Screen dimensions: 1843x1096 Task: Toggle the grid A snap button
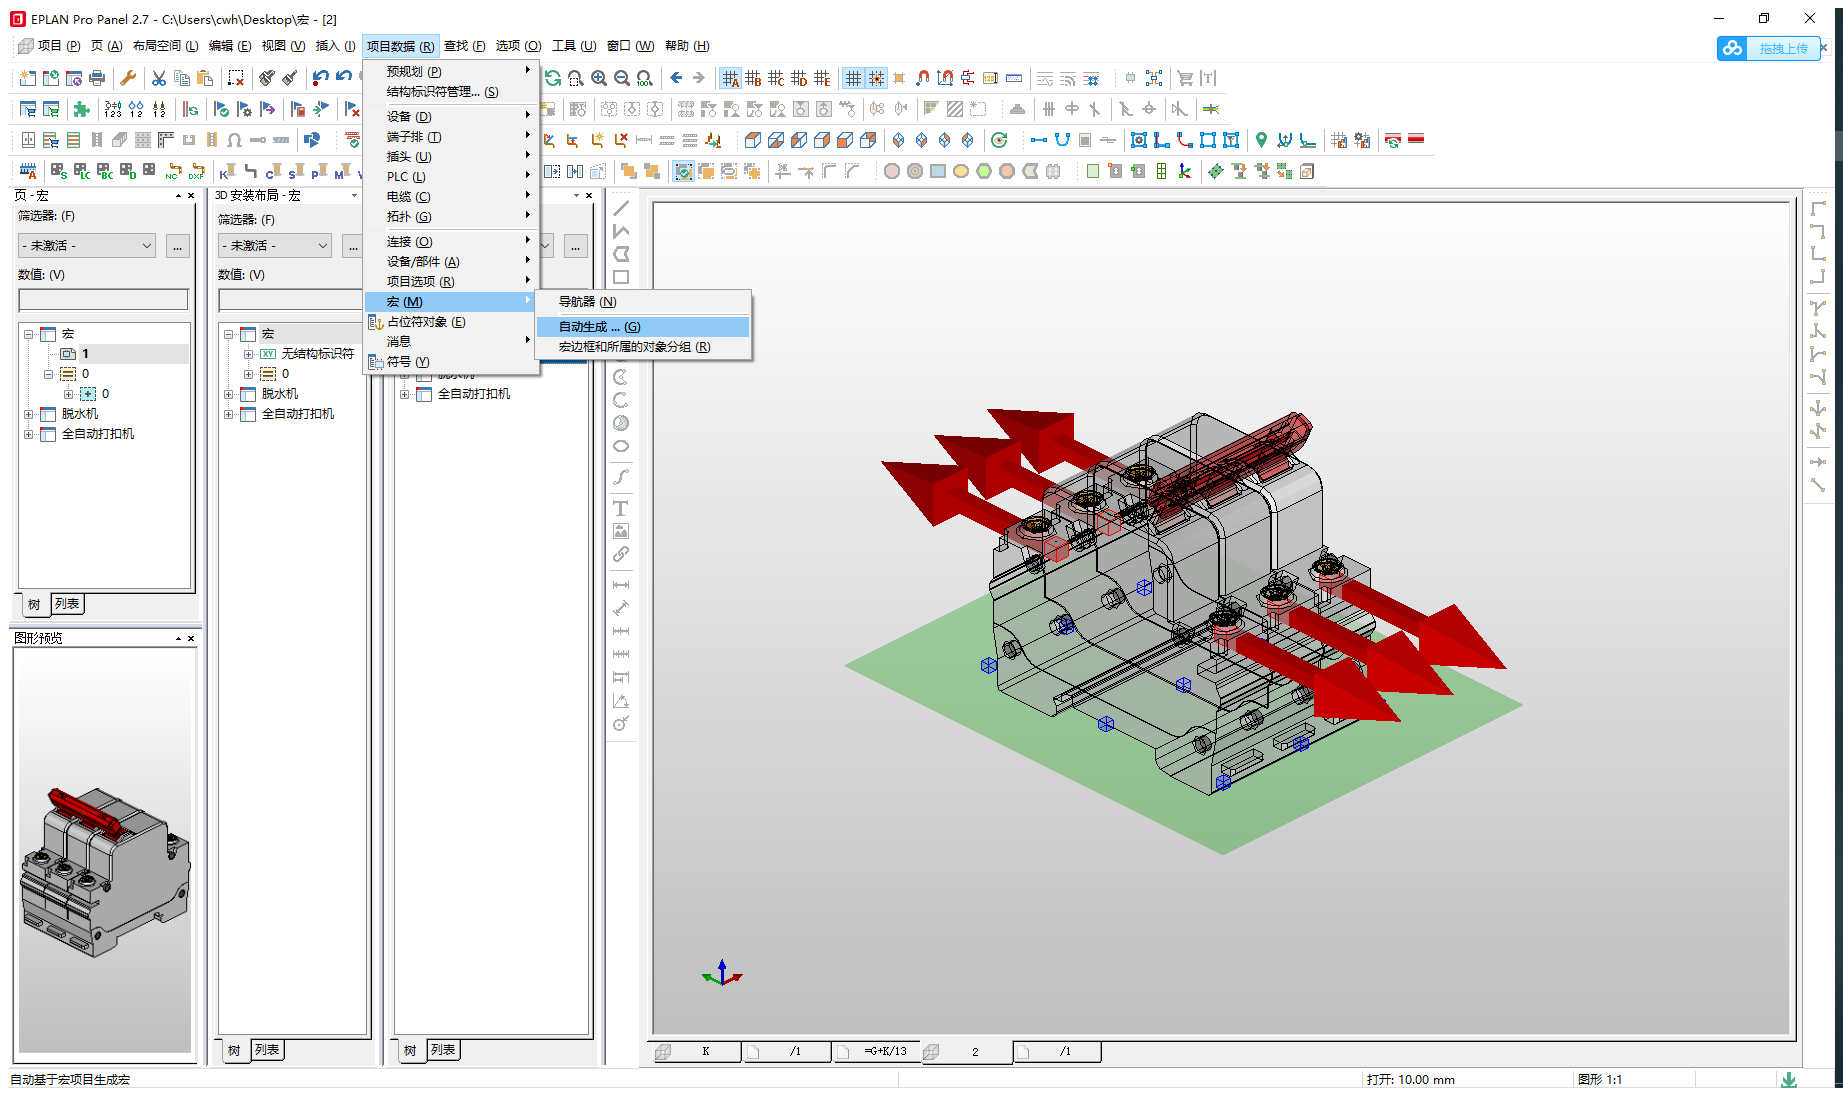click(731, 78)
